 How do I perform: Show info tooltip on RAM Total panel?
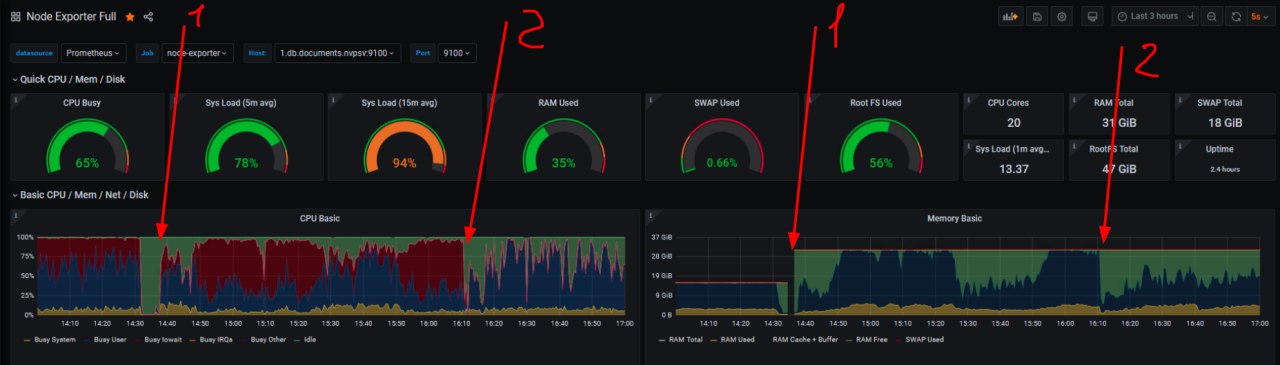click(1073, 100)
